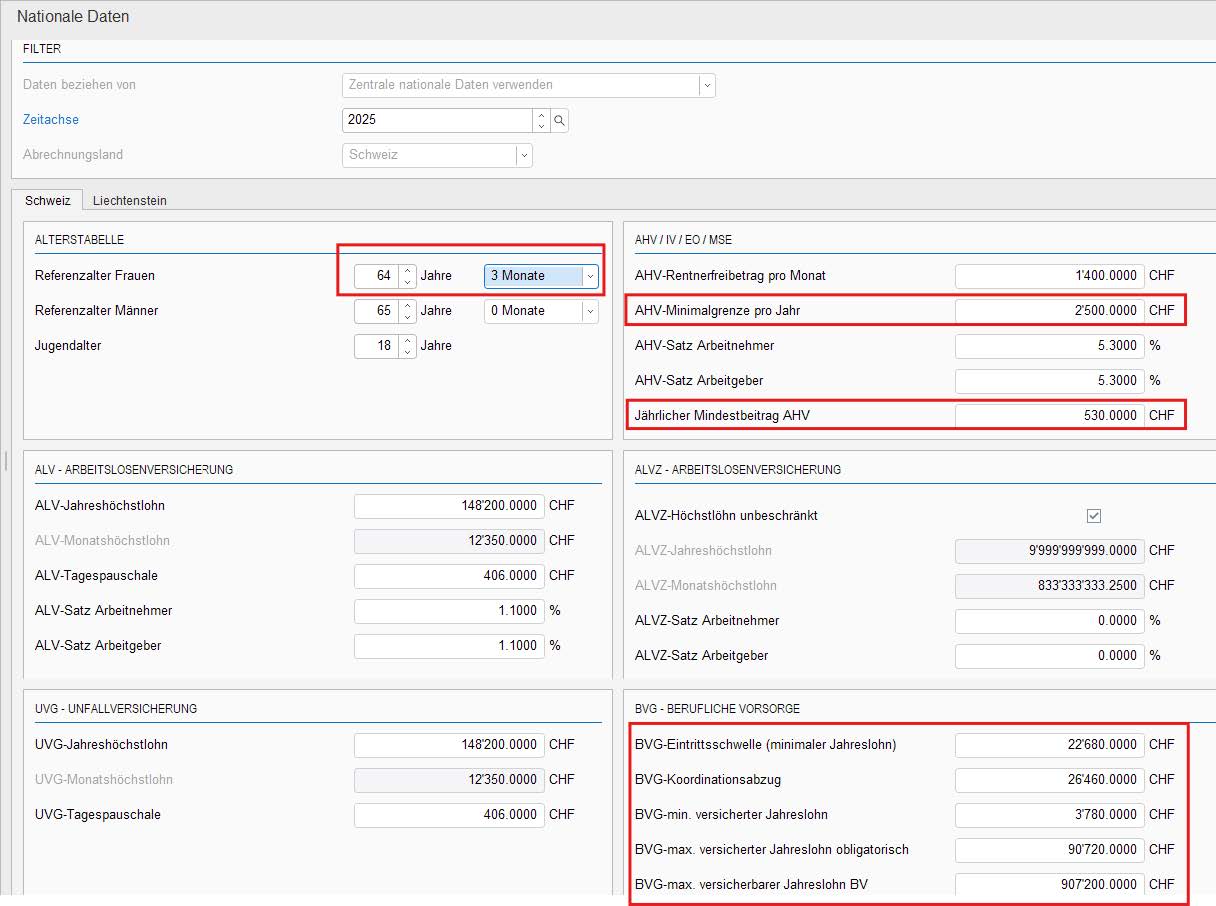Open the Referenzalter Frauen months dropdown

590,276
